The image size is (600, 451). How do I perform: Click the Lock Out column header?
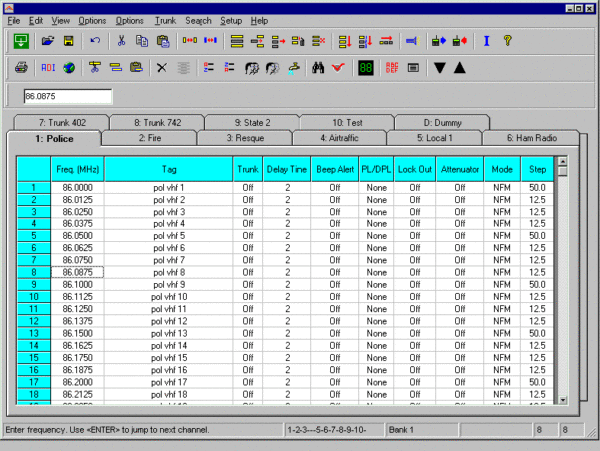(415, 169)
